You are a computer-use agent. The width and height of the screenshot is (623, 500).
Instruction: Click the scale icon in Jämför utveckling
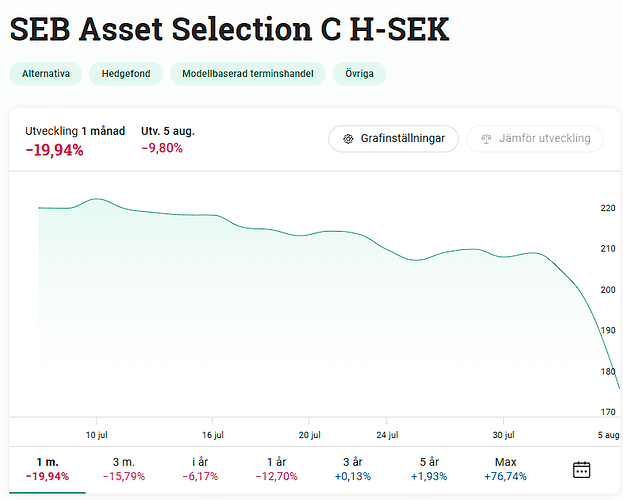(x=487, y=139)
